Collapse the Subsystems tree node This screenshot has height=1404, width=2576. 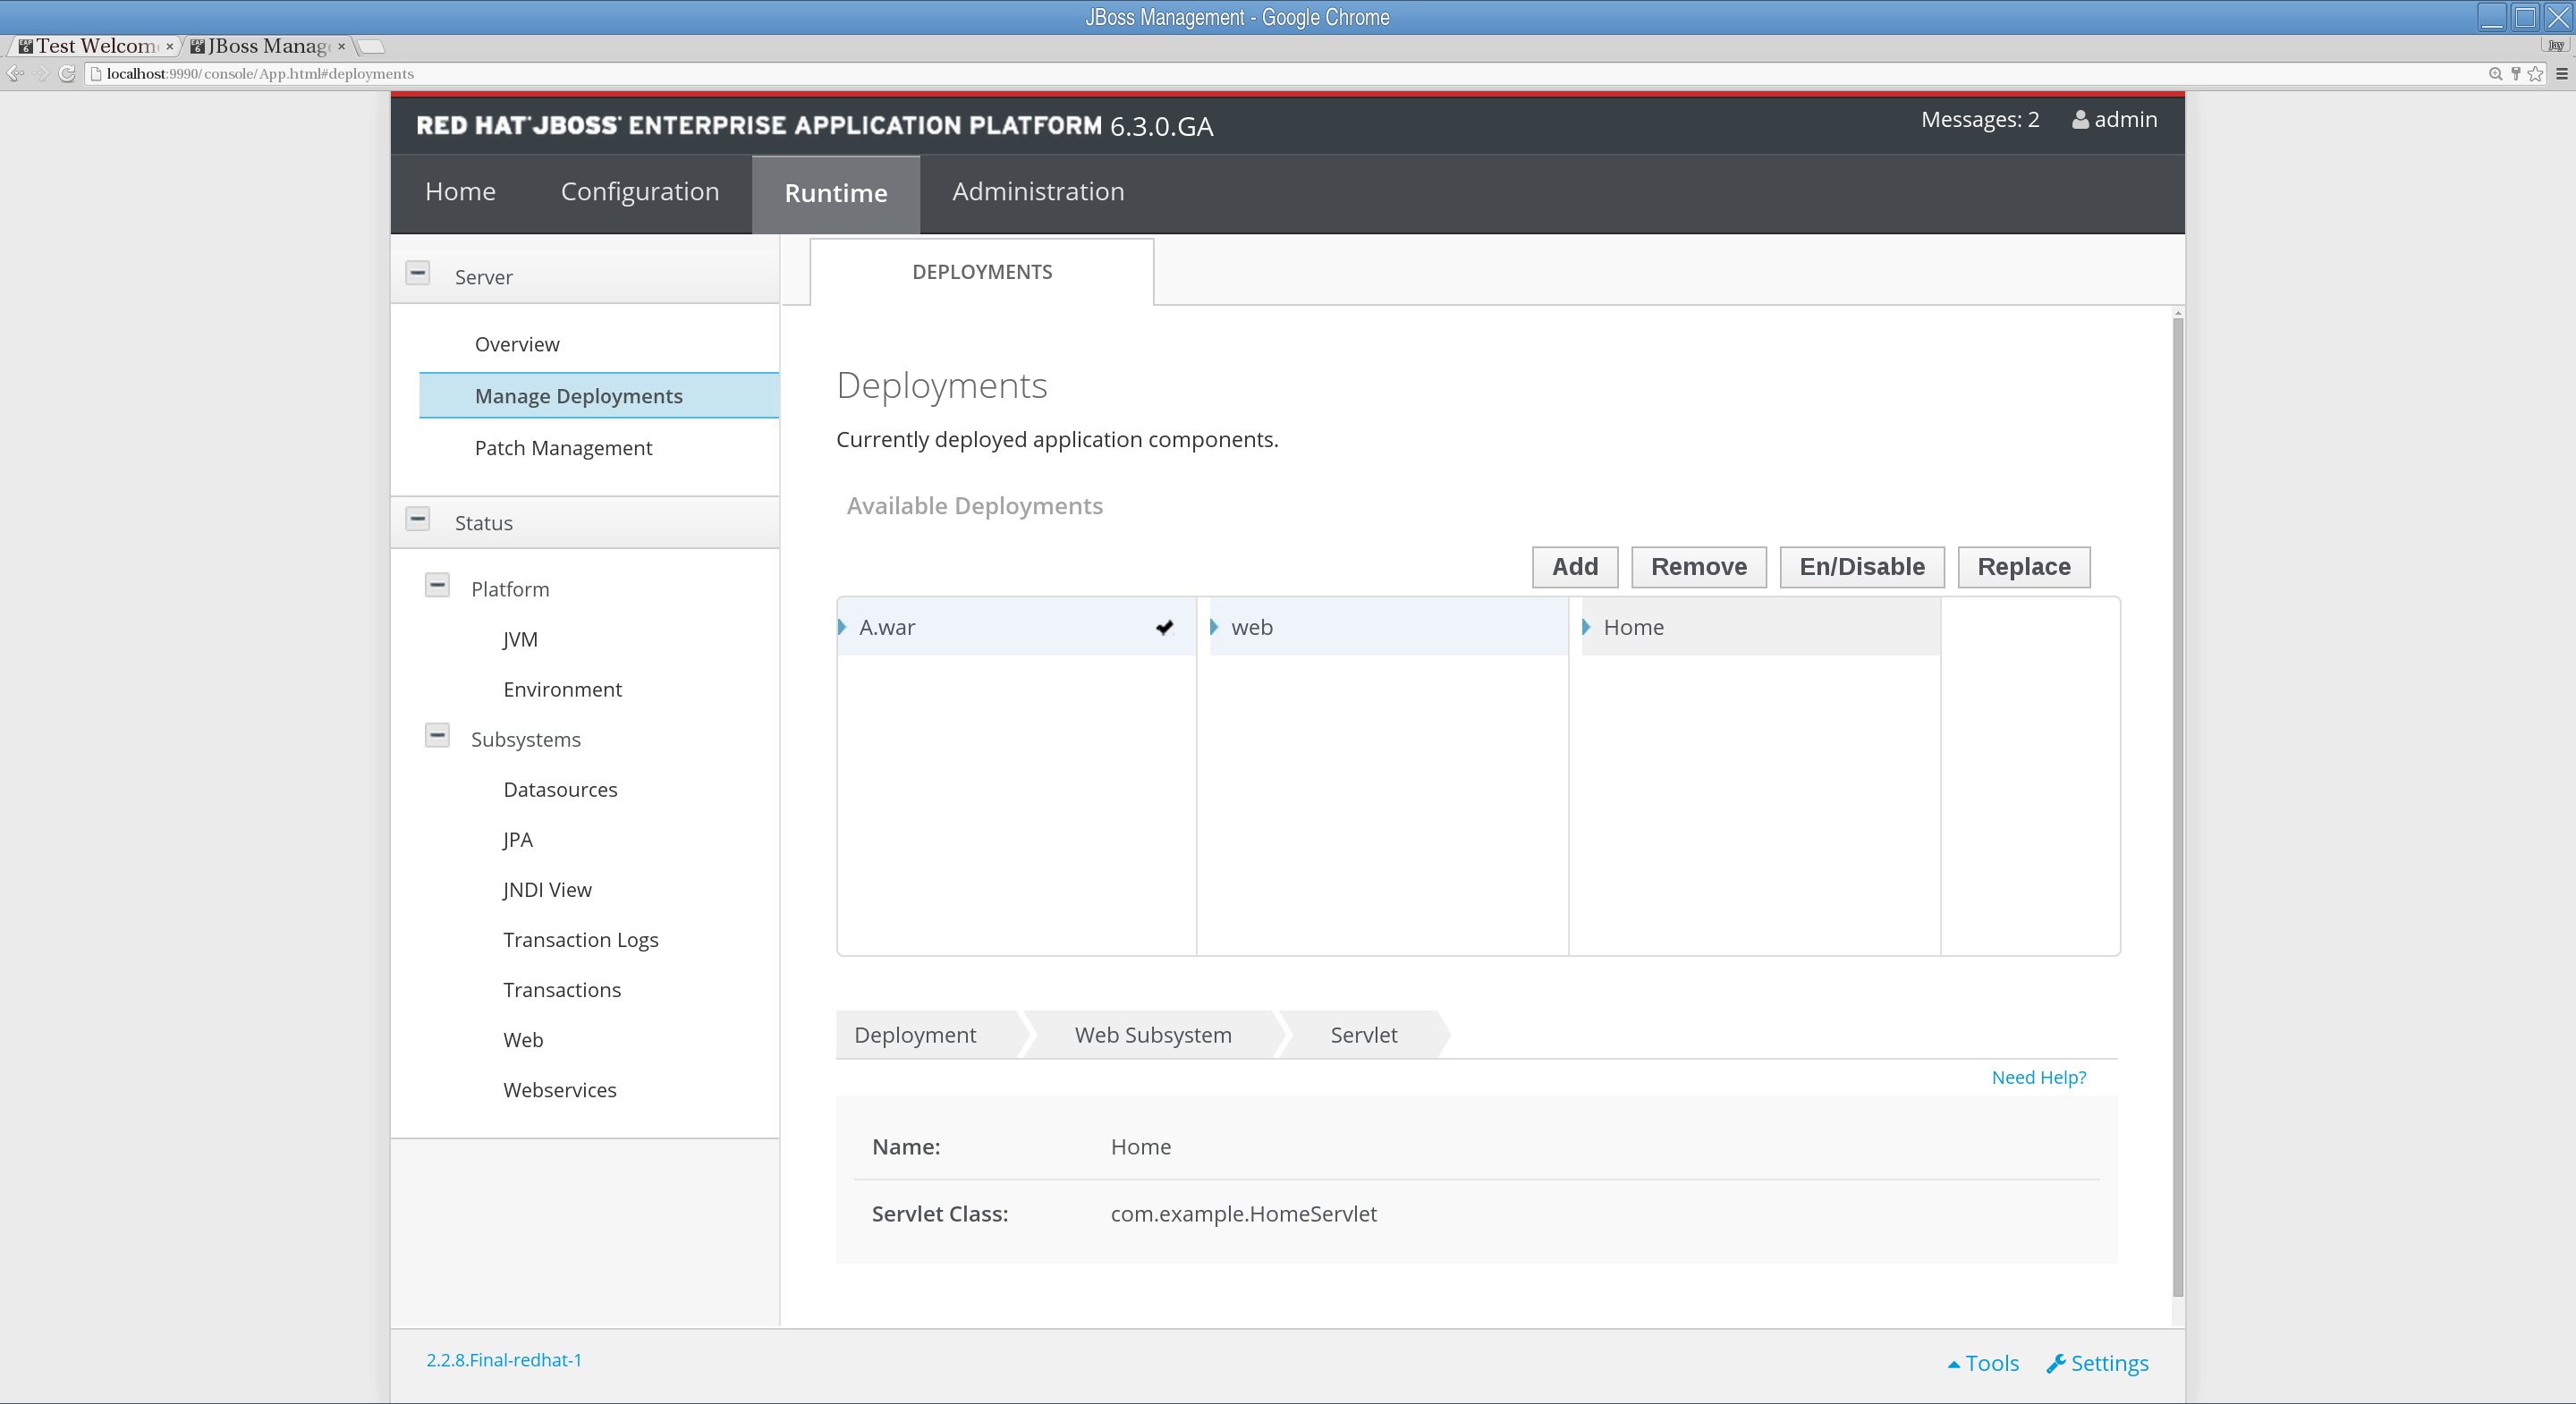coord(437,735)
